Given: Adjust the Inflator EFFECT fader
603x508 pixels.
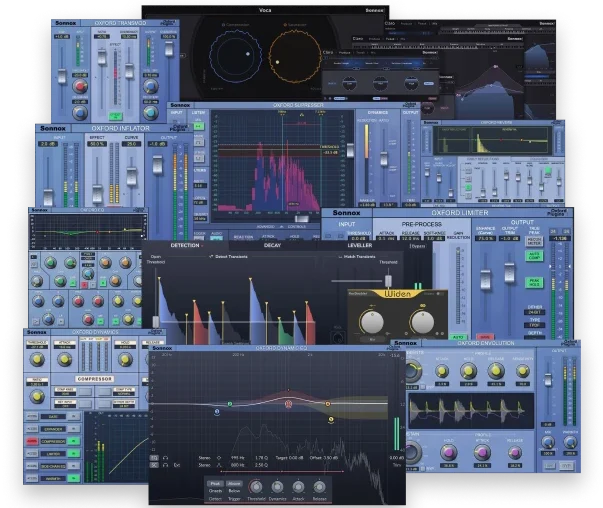Looking at the screenshot, I should point(97,193).
